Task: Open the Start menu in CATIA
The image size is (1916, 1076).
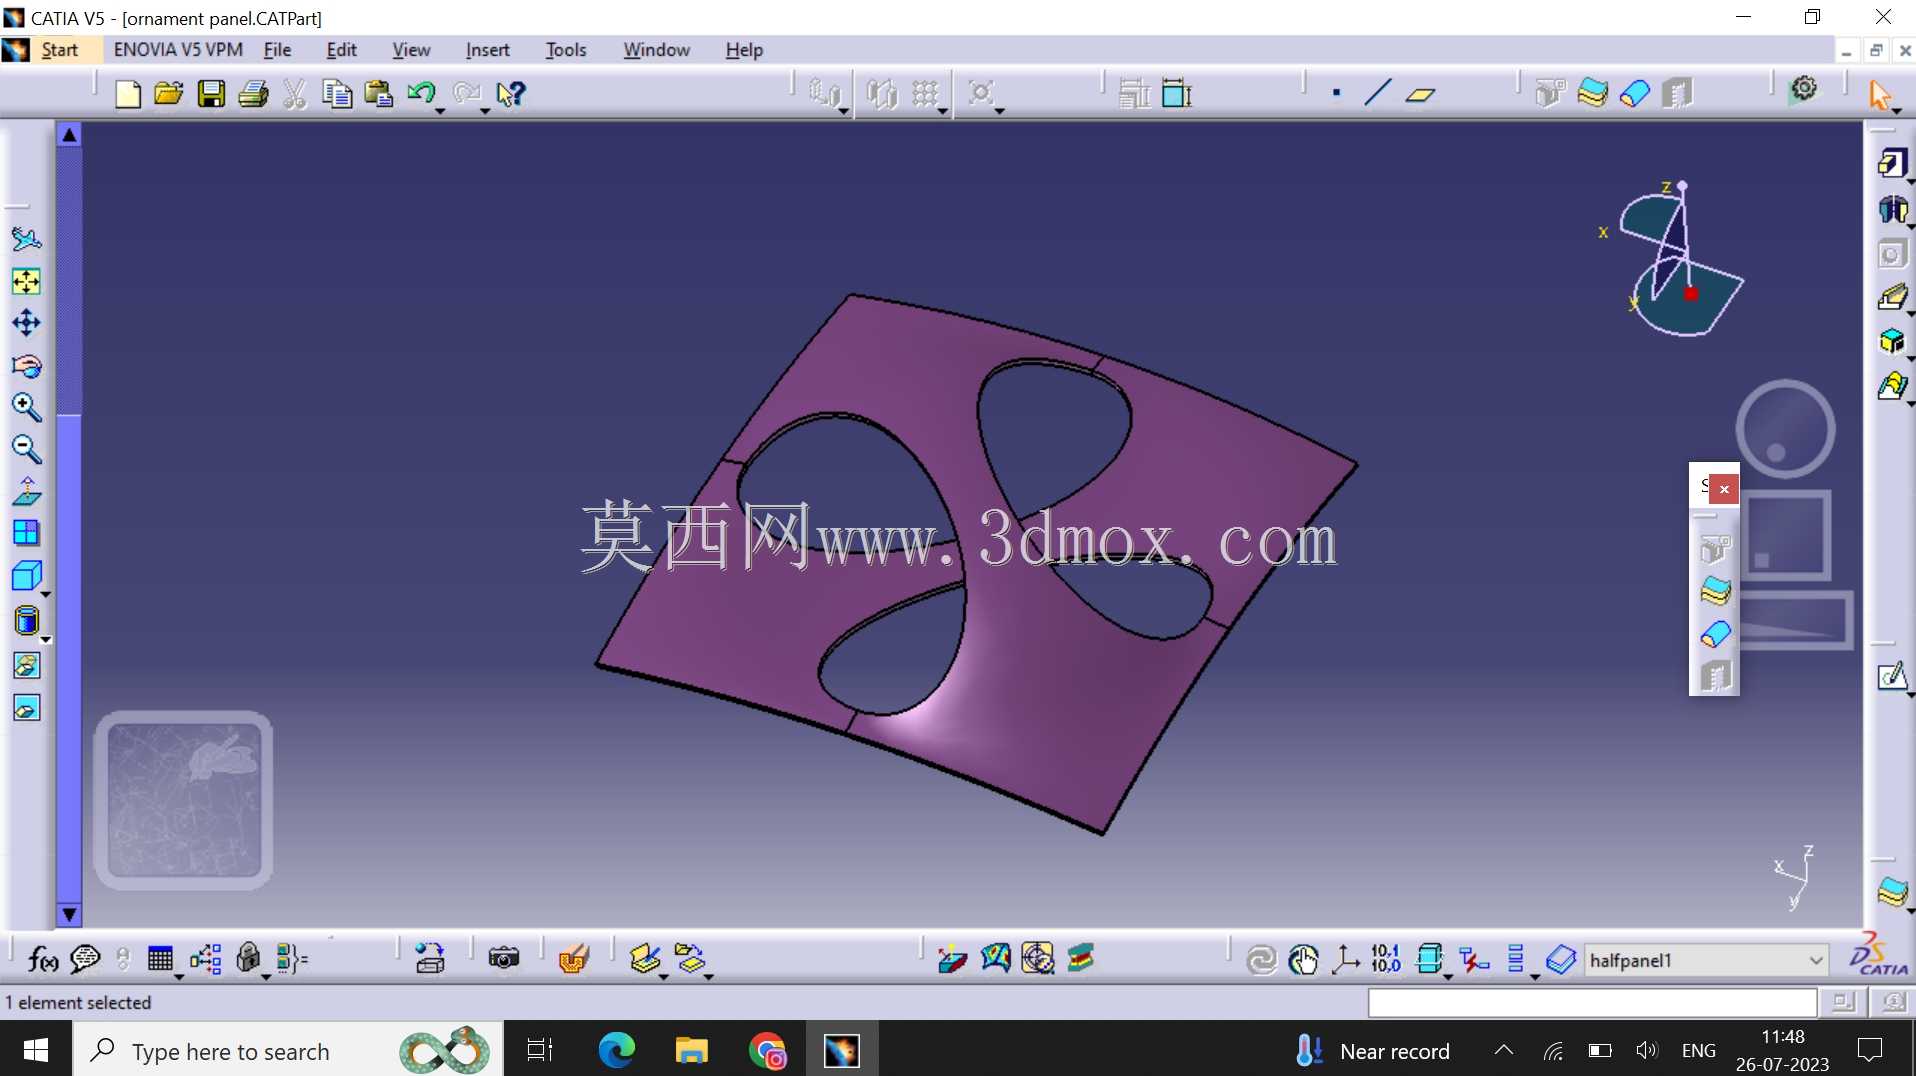Action: pyautogui.click(x=59, y=50)
